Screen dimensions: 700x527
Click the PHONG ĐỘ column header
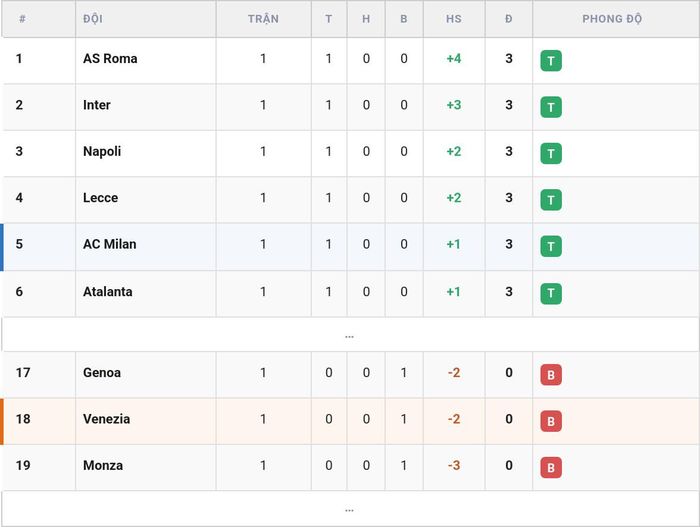tap(612, 19)
